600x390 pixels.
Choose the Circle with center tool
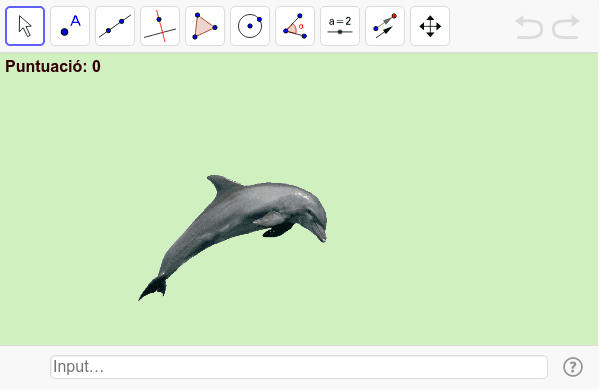pos(250,26)
